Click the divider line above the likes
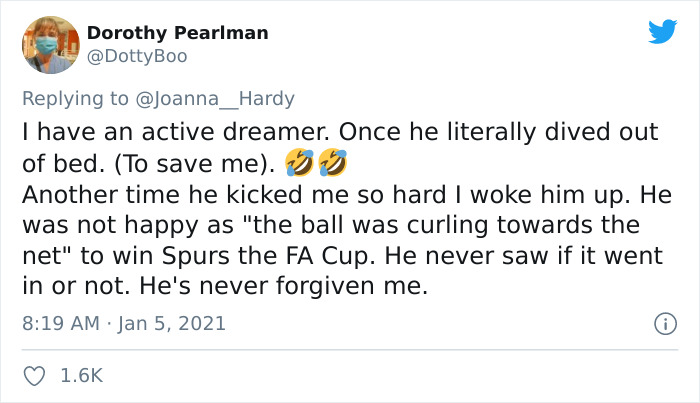Viewport: 700px width, 403px height. pos(350,350)
